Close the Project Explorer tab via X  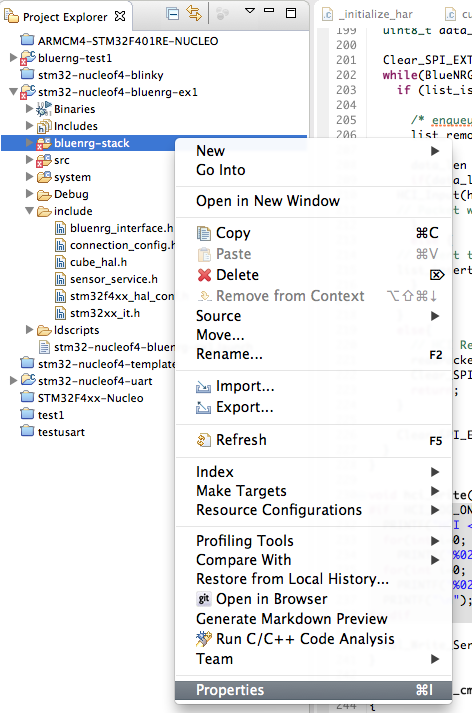coord(120,16)
